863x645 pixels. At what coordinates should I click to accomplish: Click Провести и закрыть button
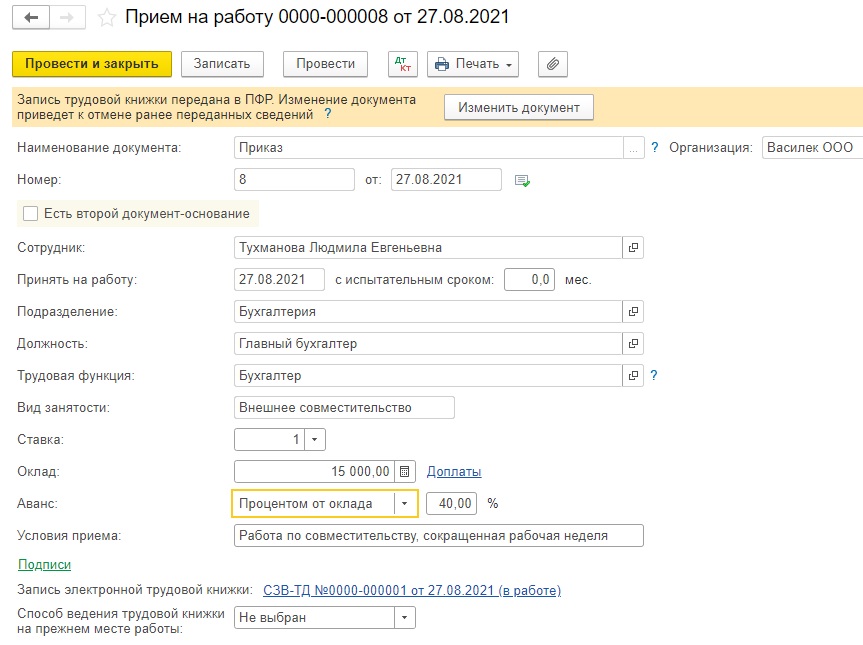point(92,64)
